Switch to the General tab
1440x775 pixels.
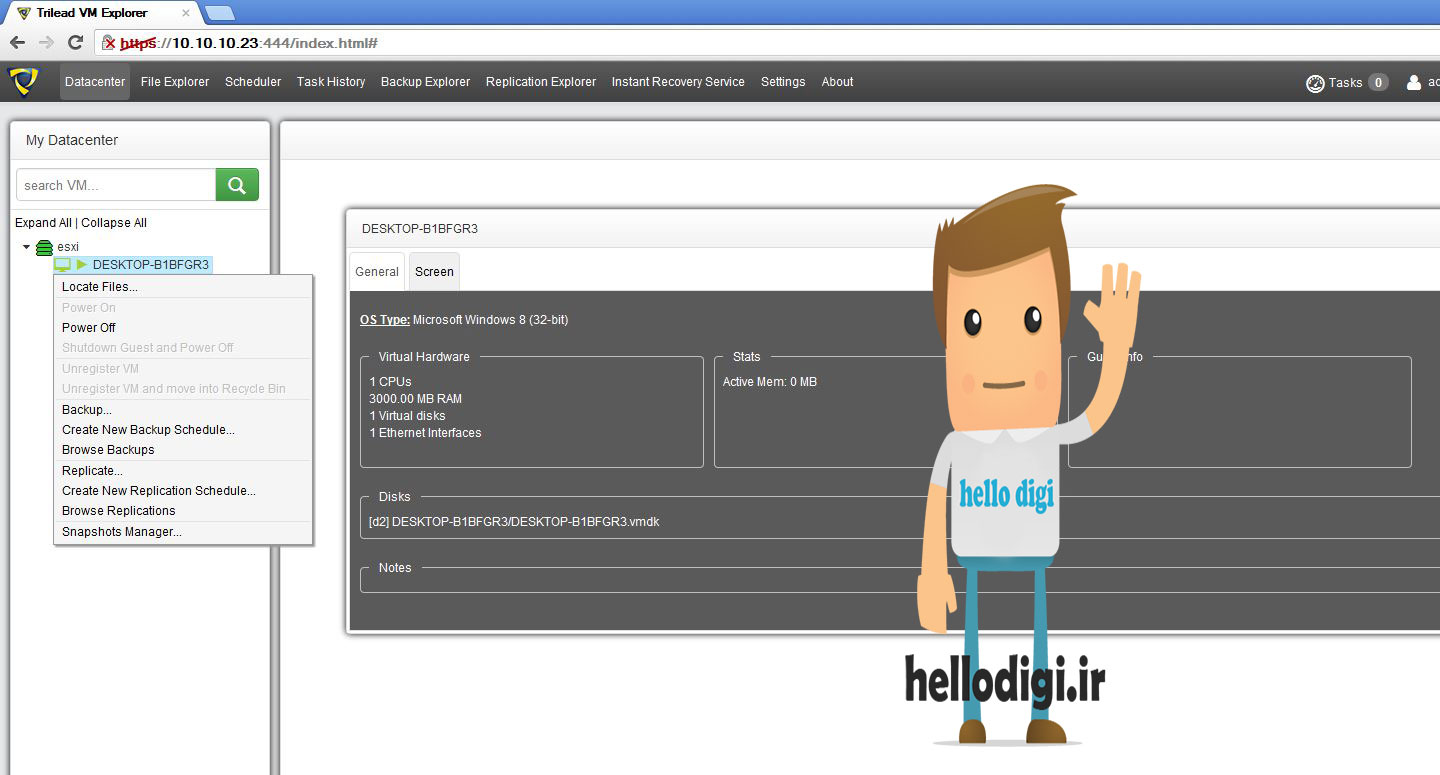coord(377,272)
